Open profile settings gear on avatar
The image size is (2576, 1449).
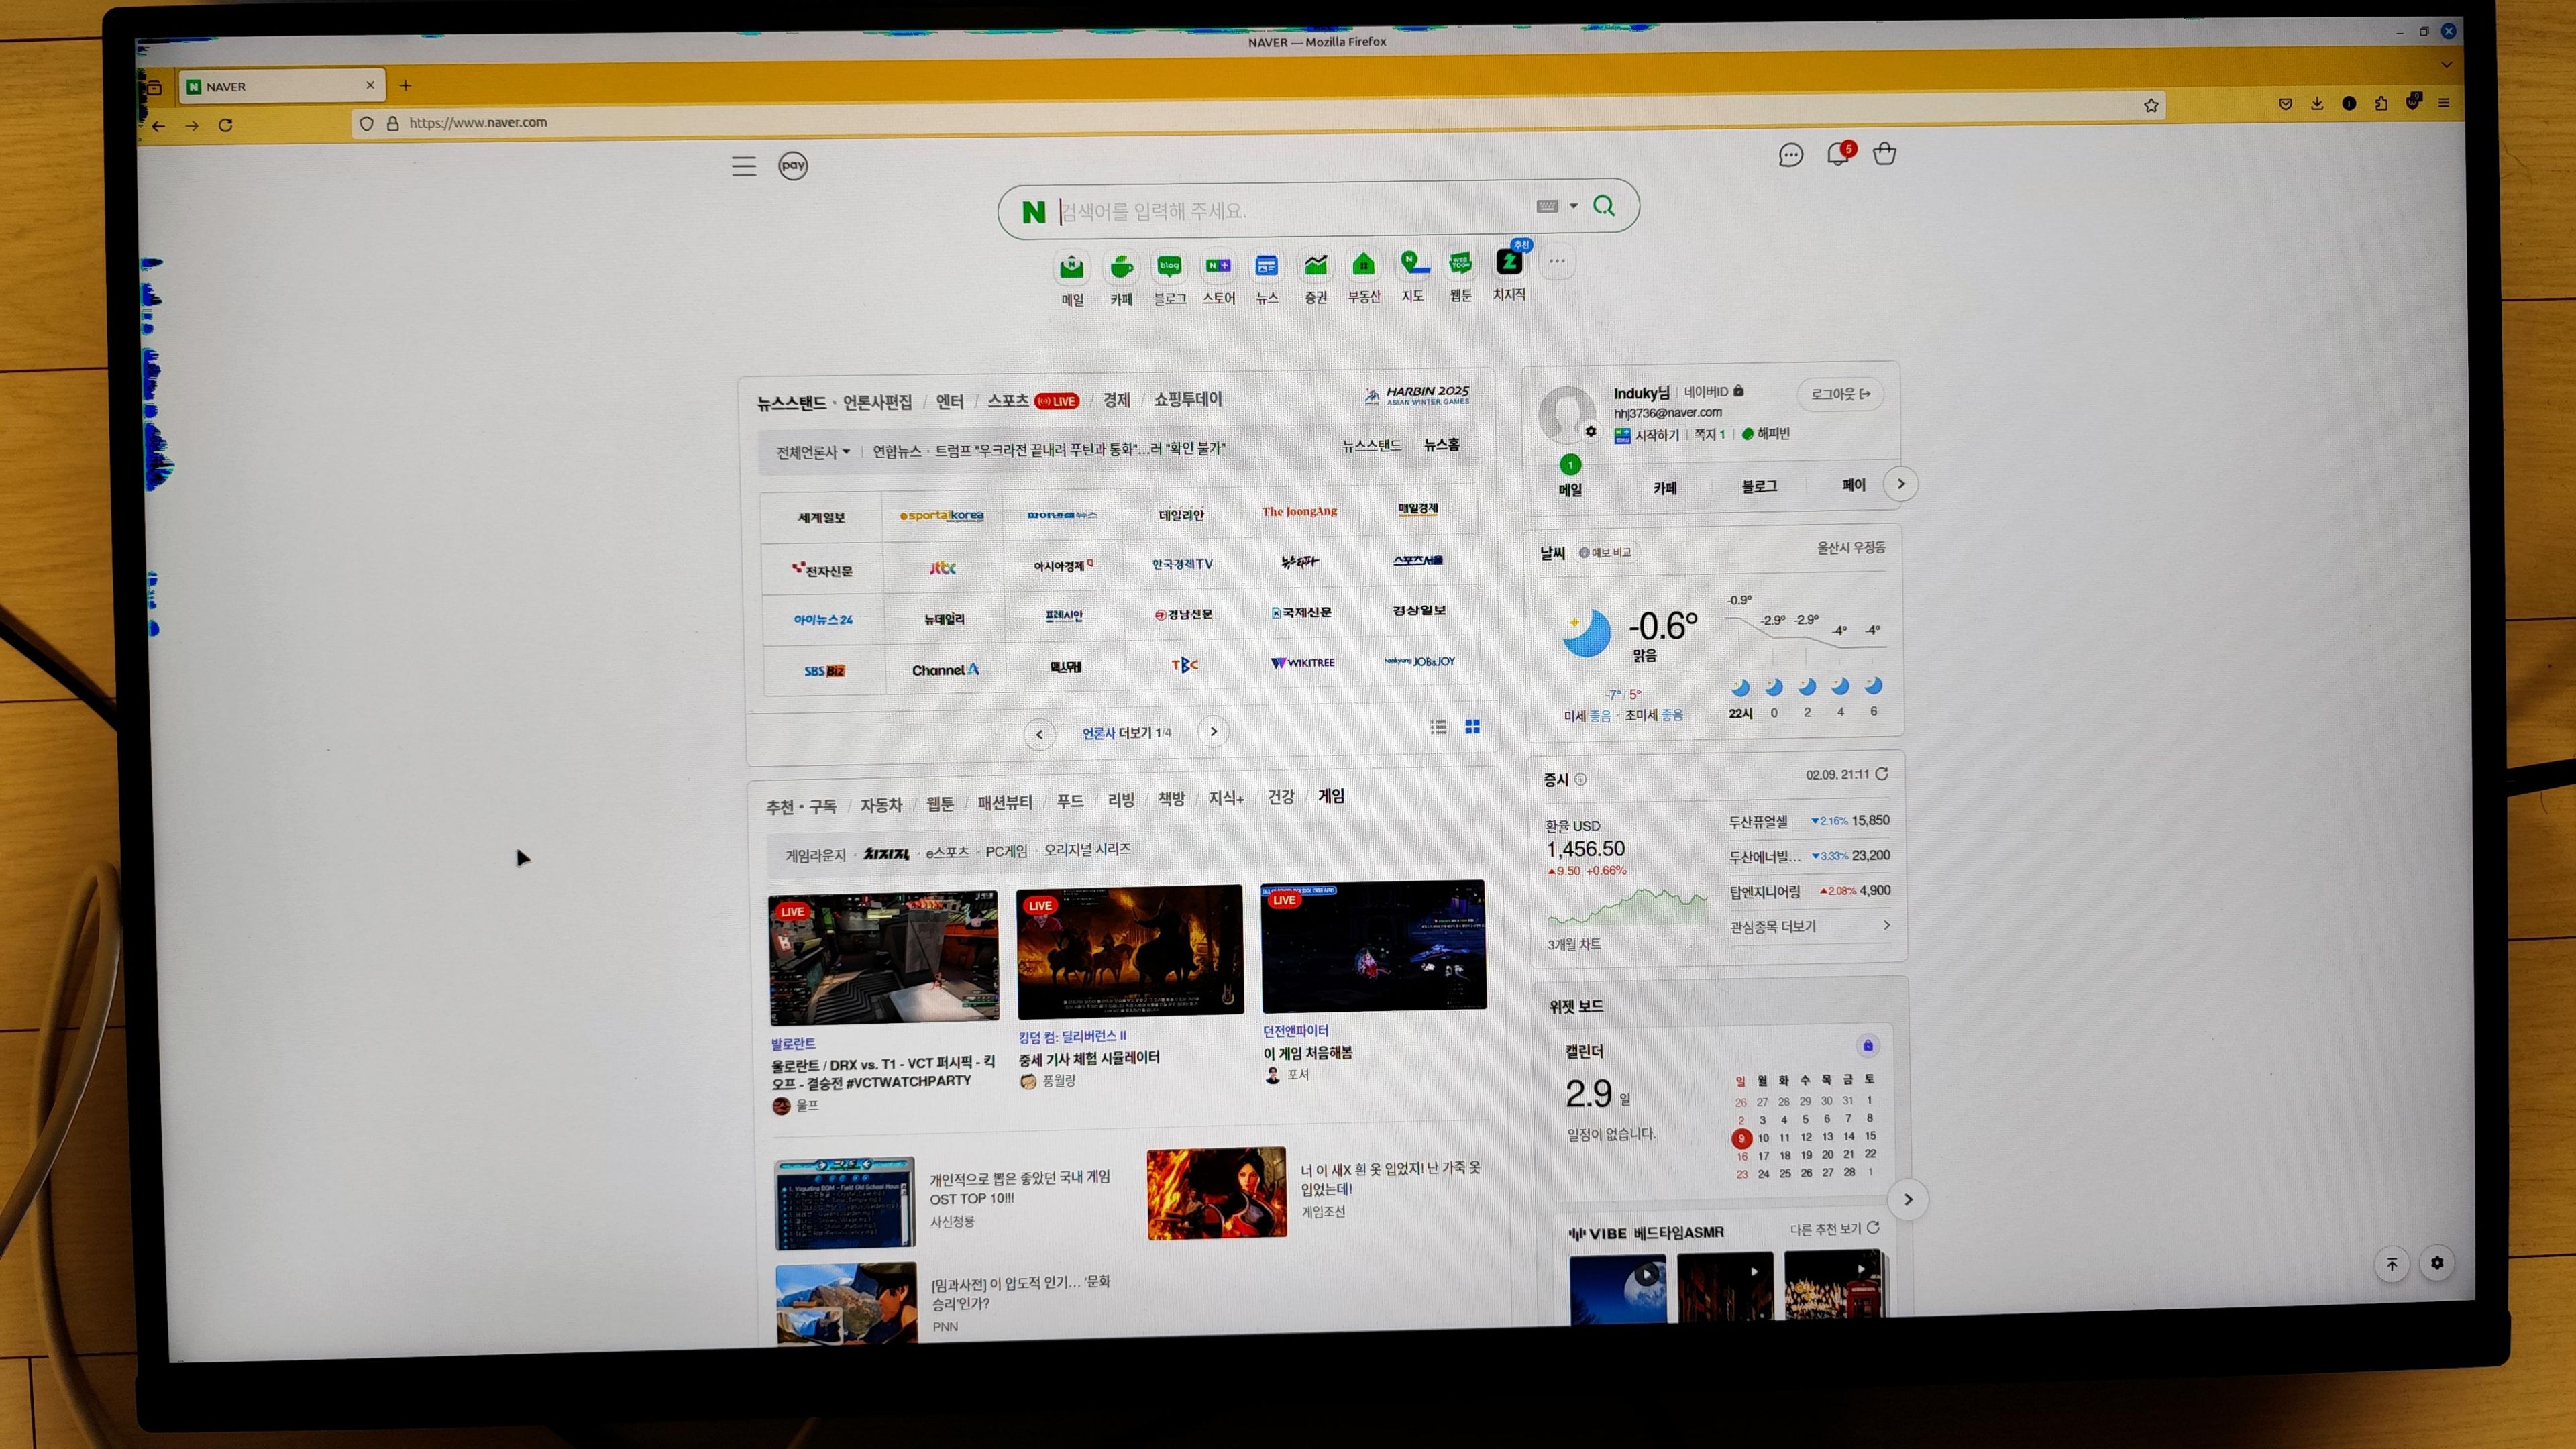pyautogui.click(x=1591, y=431)
